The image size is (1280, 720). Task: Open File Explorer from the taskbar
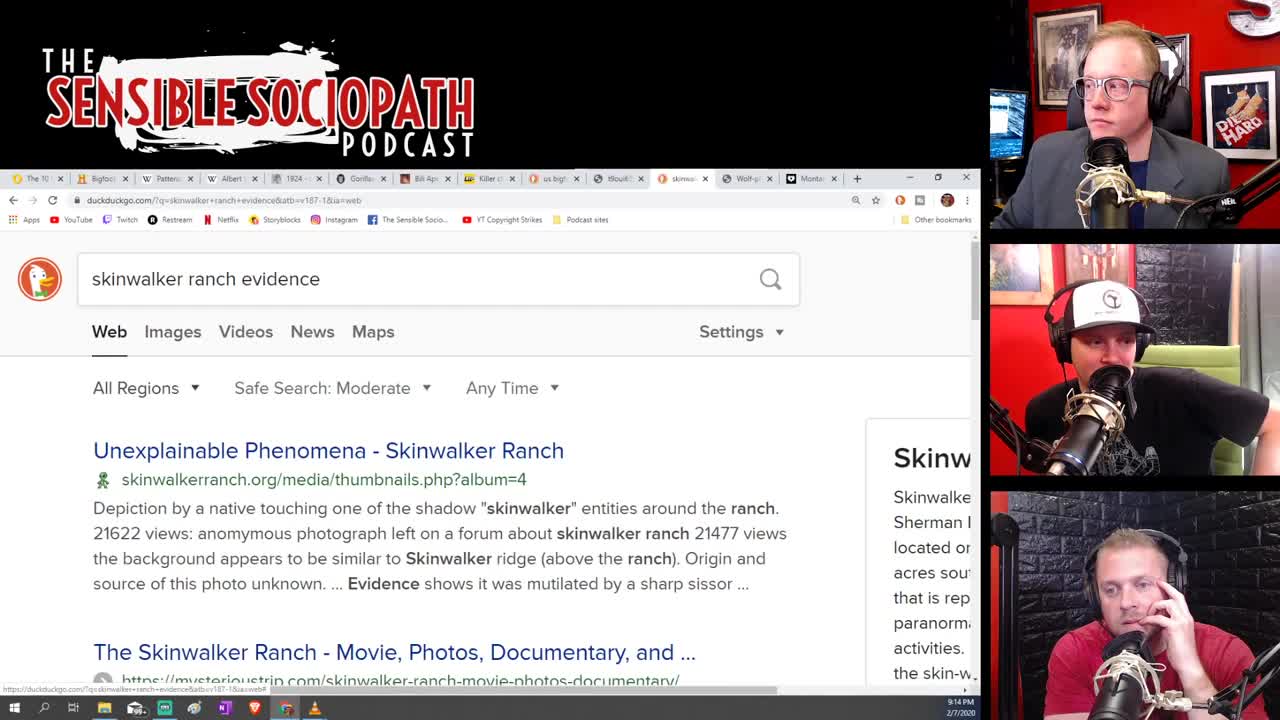coord(104,708)
